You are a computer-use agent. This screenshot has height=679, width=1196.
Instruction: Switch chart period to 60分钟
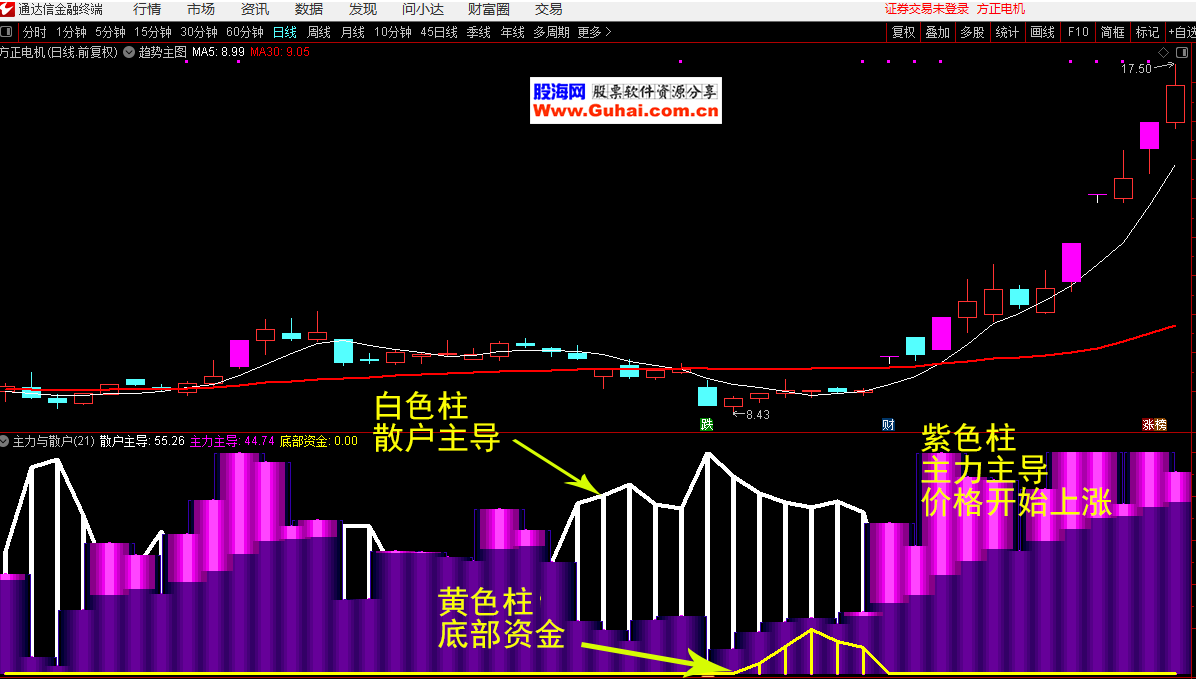click(244, 32)
